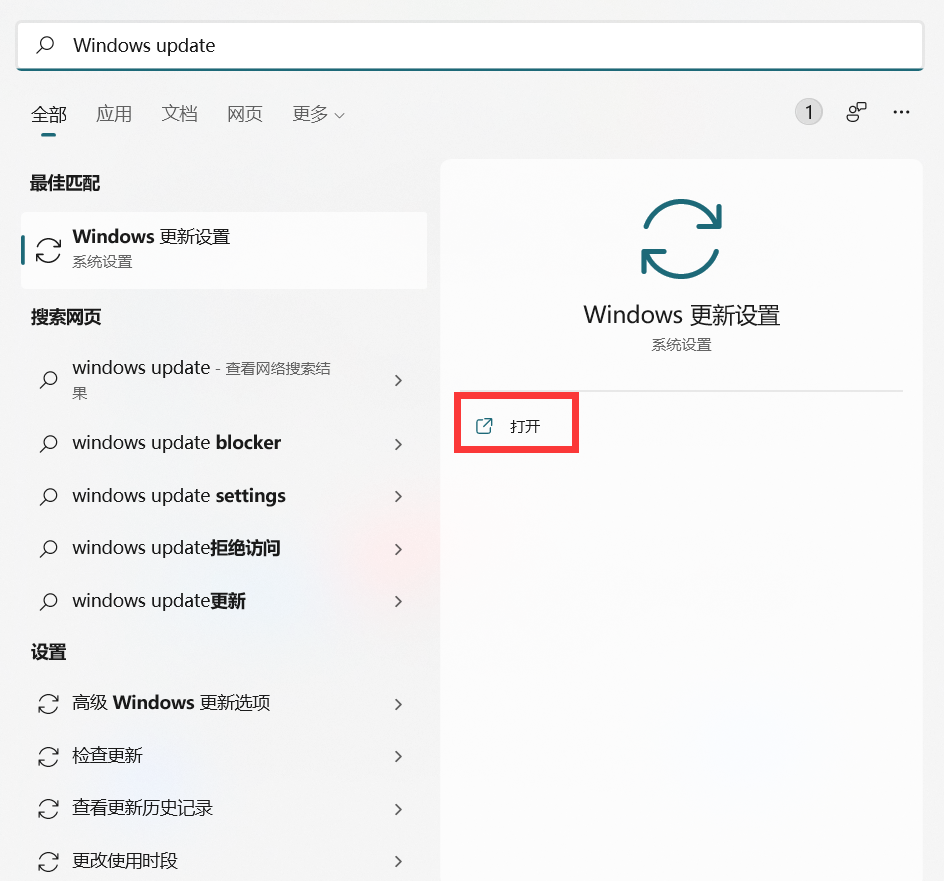Click the magnifier icon in the search box
This screenshot has height=881, width=944.
[45, 45]
